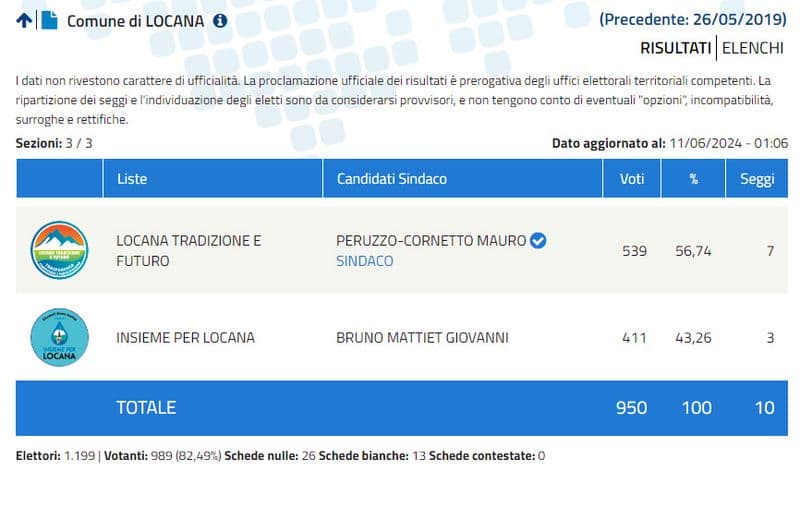Viewport: 800px width, 506px height.
Task: Click the Liste column header
Action: coord(132,179)
